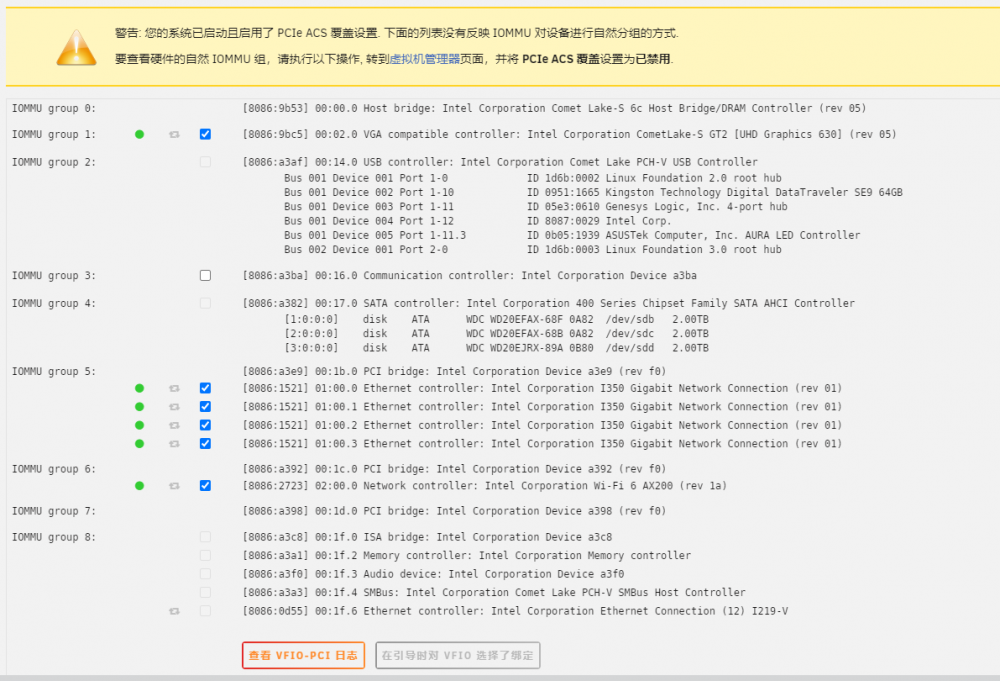Click the Intel Corp. 8087:0029 USB entry
Screen dimensions: 1000x681
click(x=478, y=221)
